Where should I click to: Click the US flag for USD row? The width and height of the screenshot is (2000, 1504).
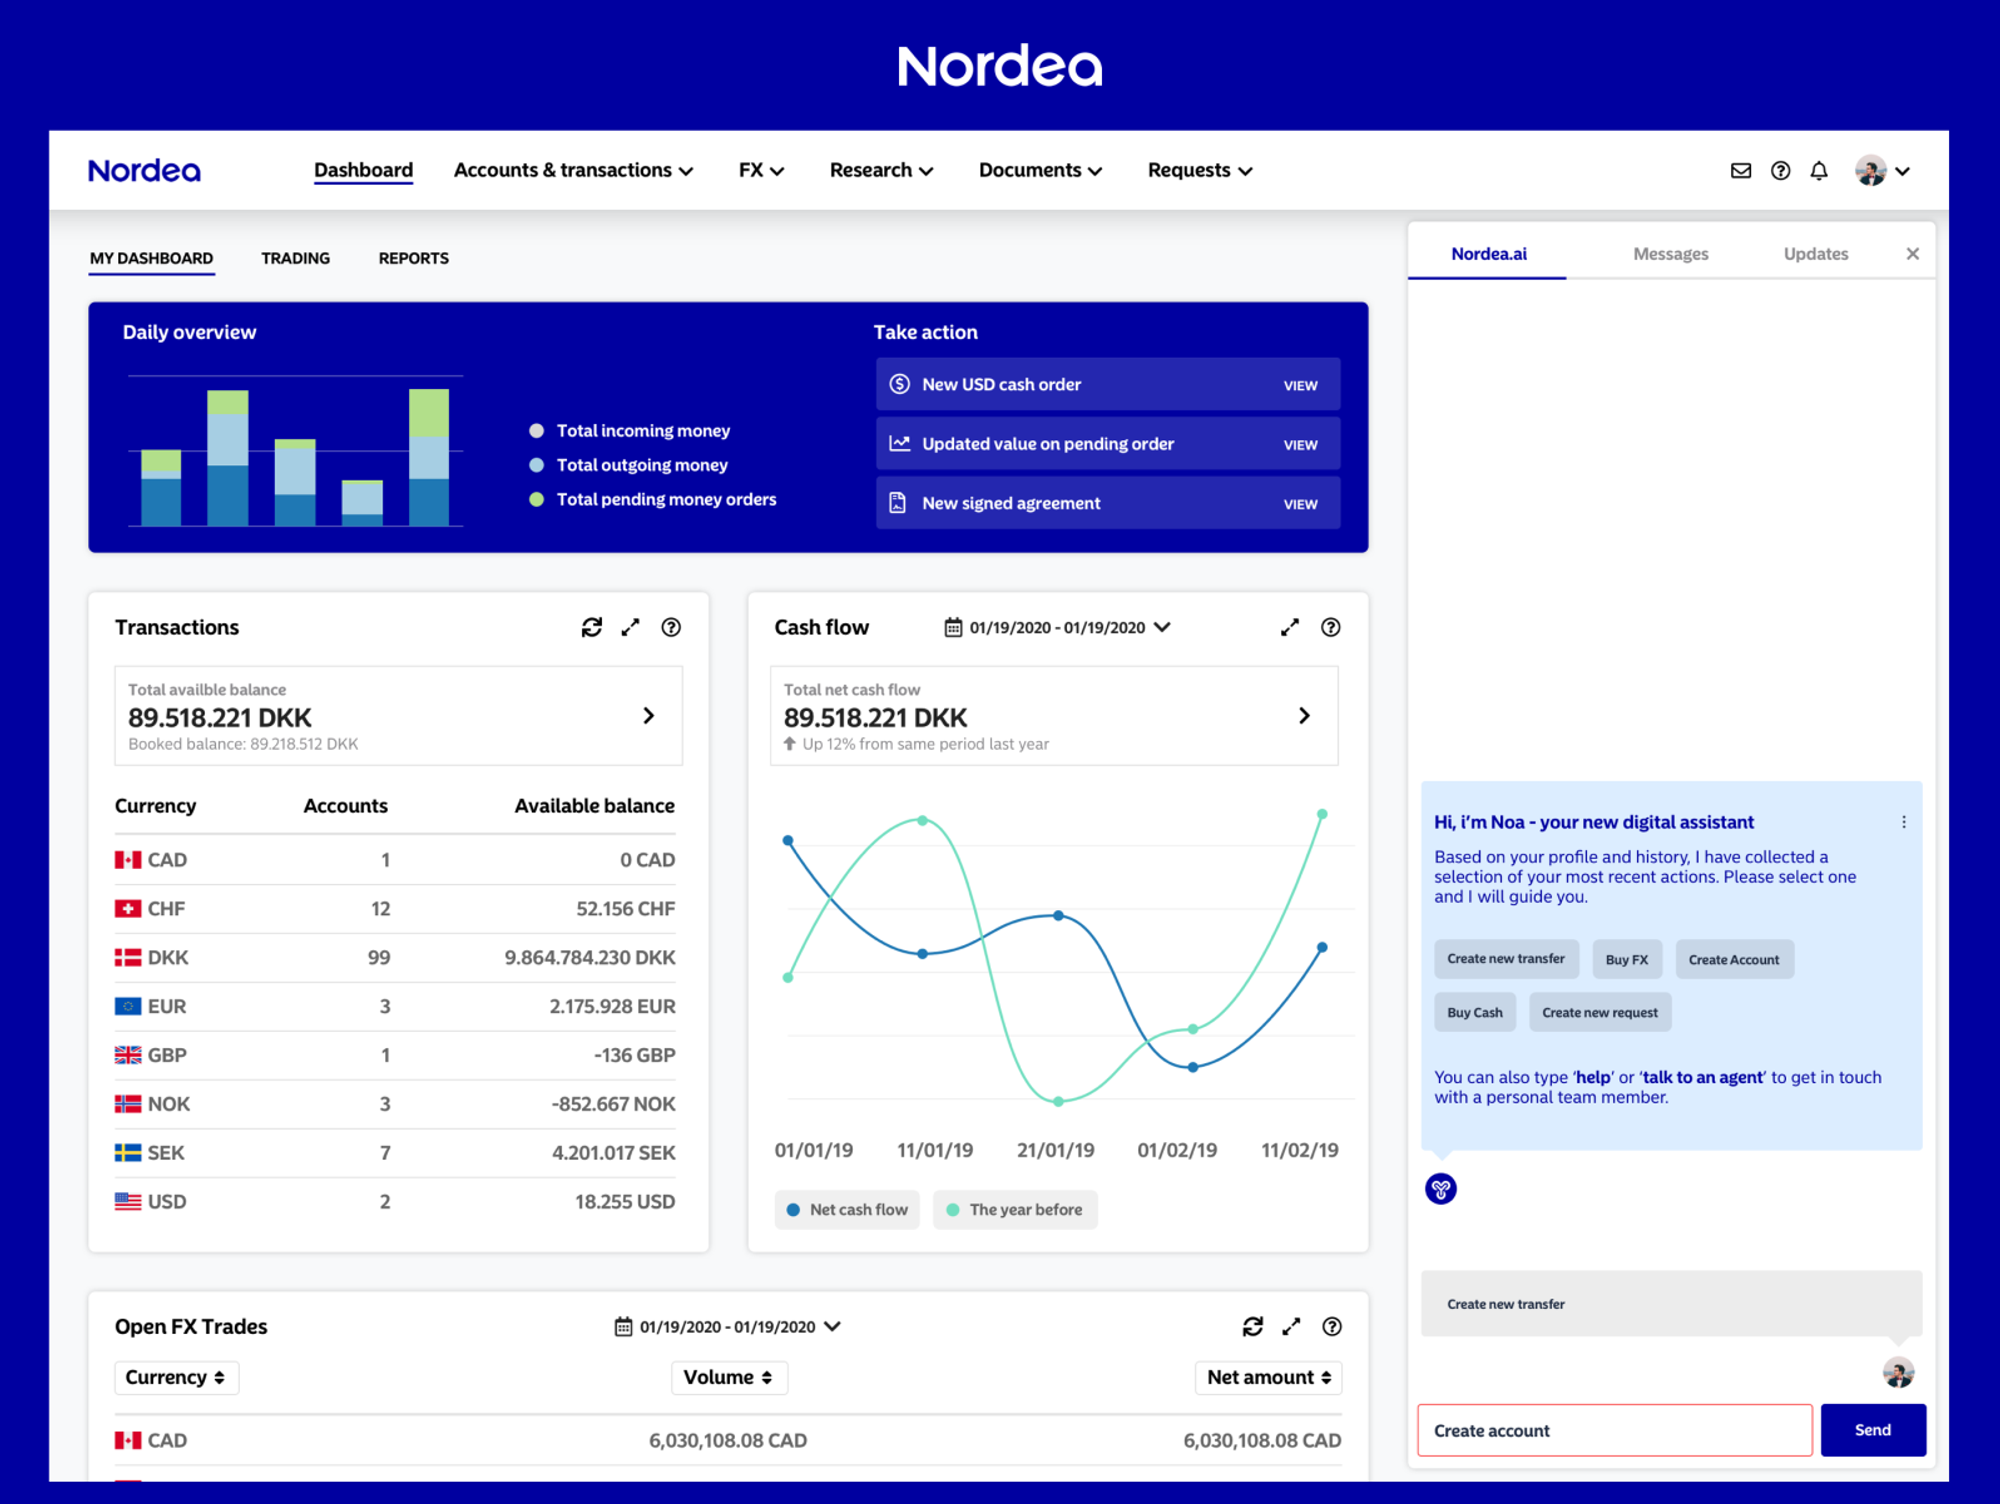(128, 1202)
